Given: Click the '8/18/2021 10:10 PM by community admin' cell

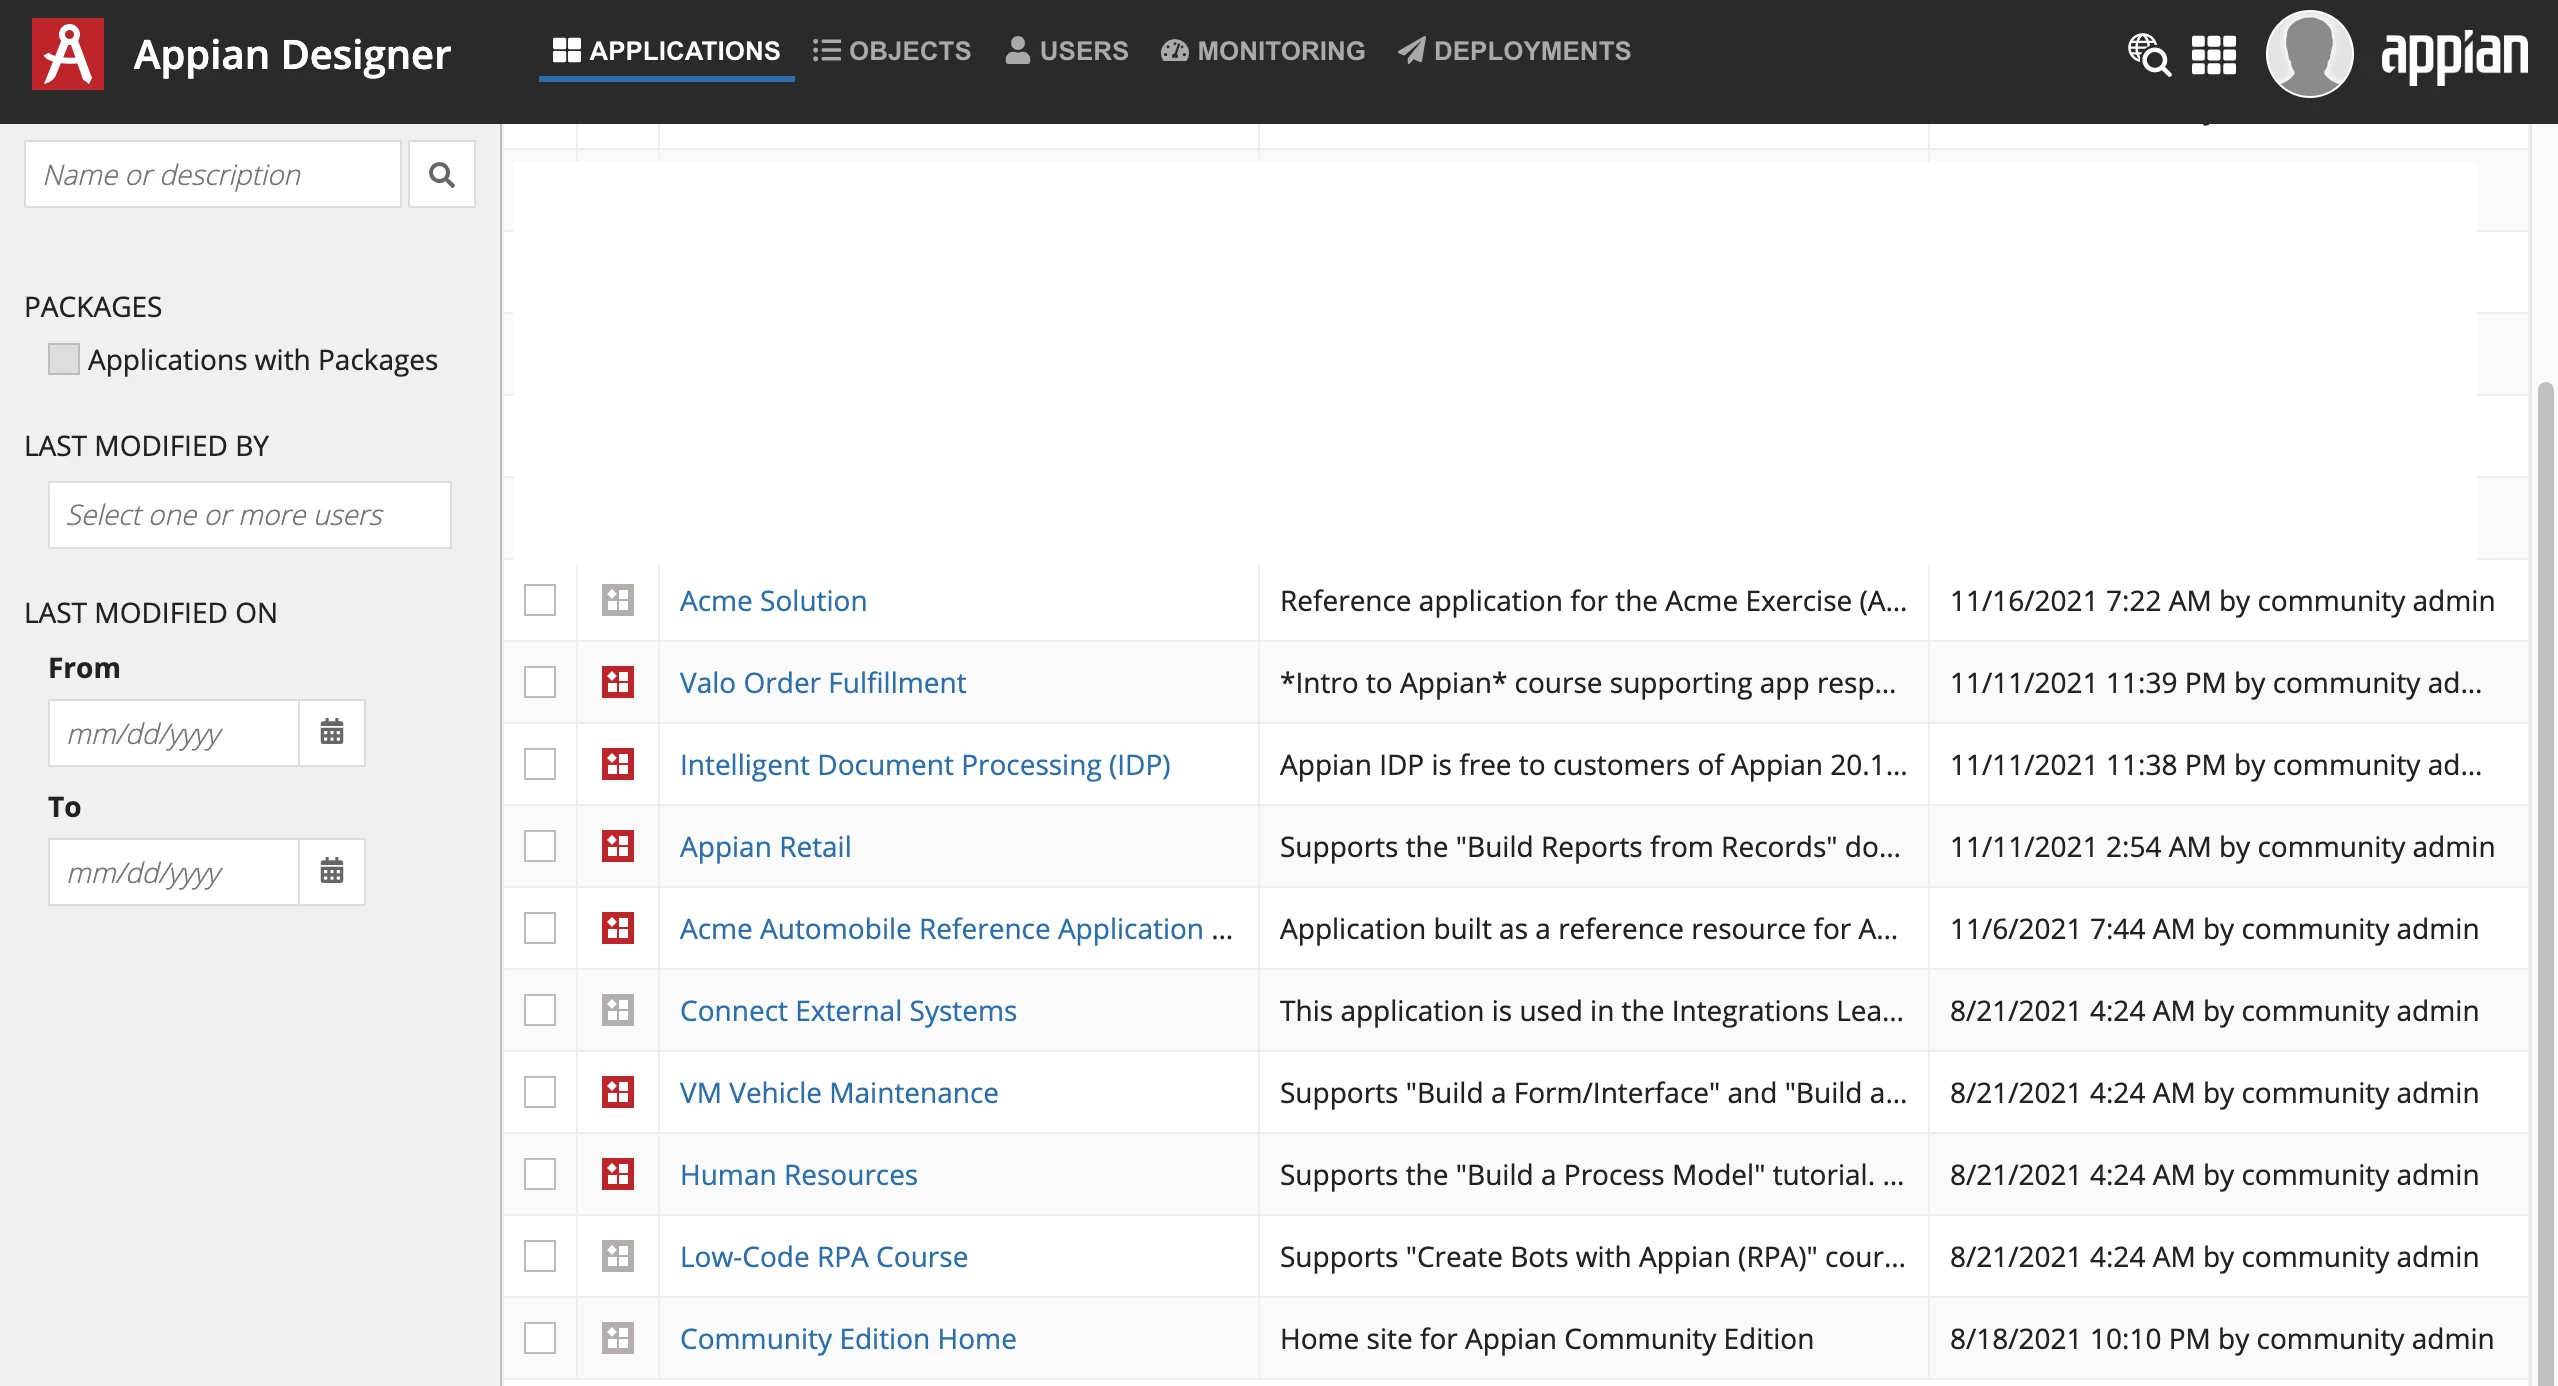Looking at the screenshot, I should (x=2221, y=1338).
